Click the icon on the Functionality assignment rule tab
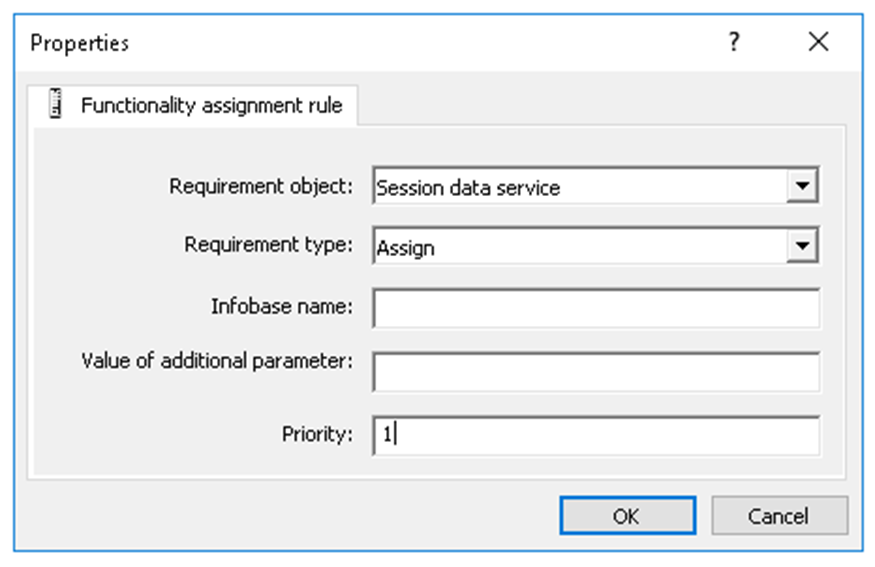Screen dimensions: 875x567 tap(57, 105)
